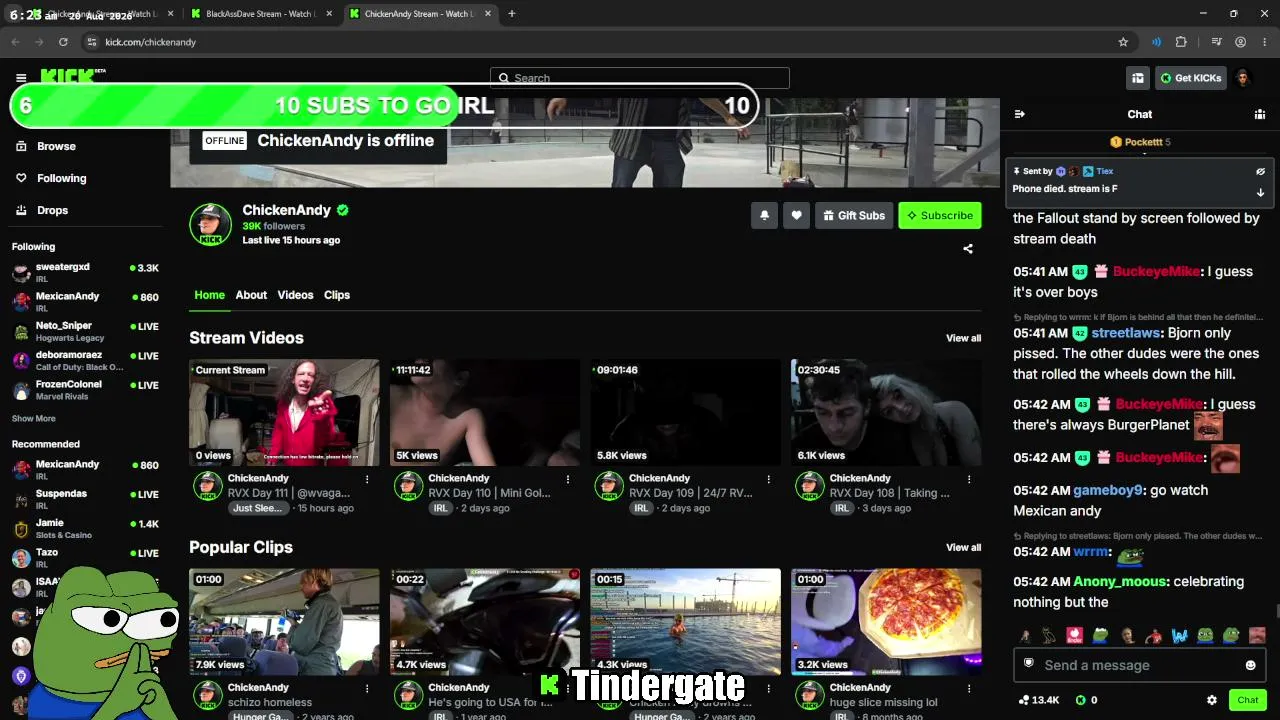1280x720 pixels.
Task: Open the 11:11:42 video thumbnail
Action: (x=485, y=412)
